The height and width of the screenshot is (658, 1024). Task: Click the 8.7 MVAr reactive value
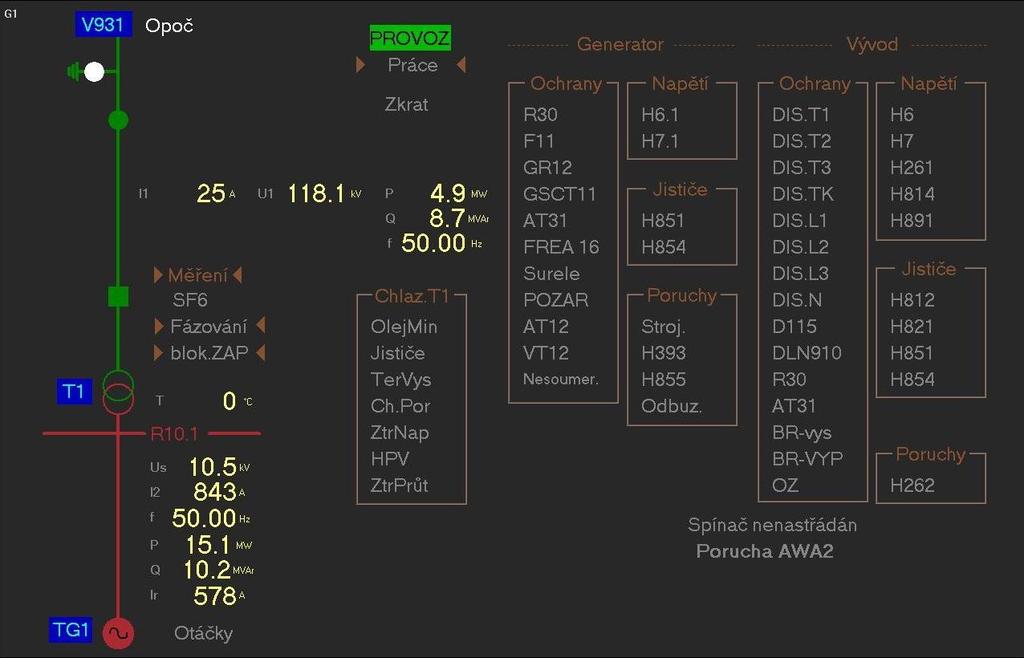[448, 218]
